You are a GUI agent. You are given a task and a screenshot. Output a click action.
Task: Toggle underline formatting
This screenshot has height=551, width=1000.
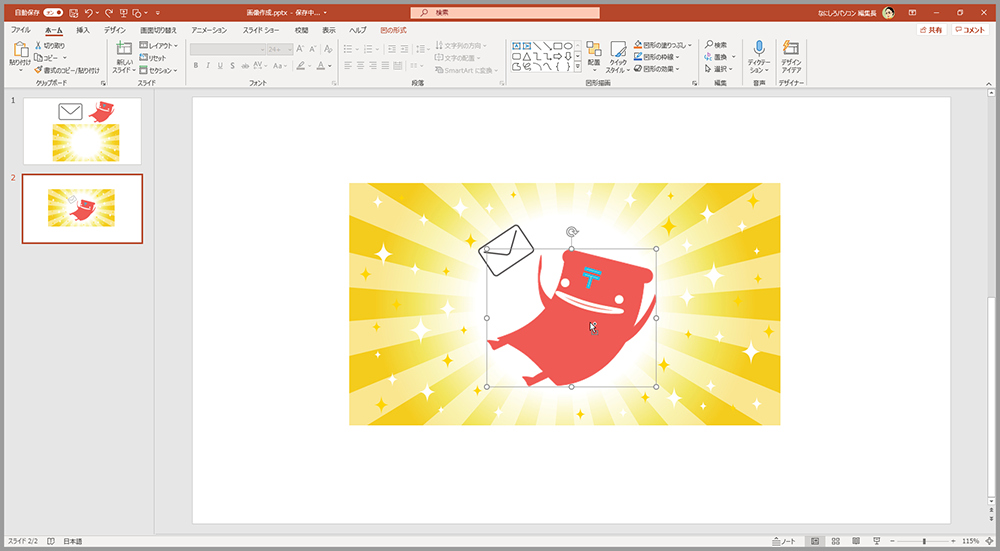220,66
